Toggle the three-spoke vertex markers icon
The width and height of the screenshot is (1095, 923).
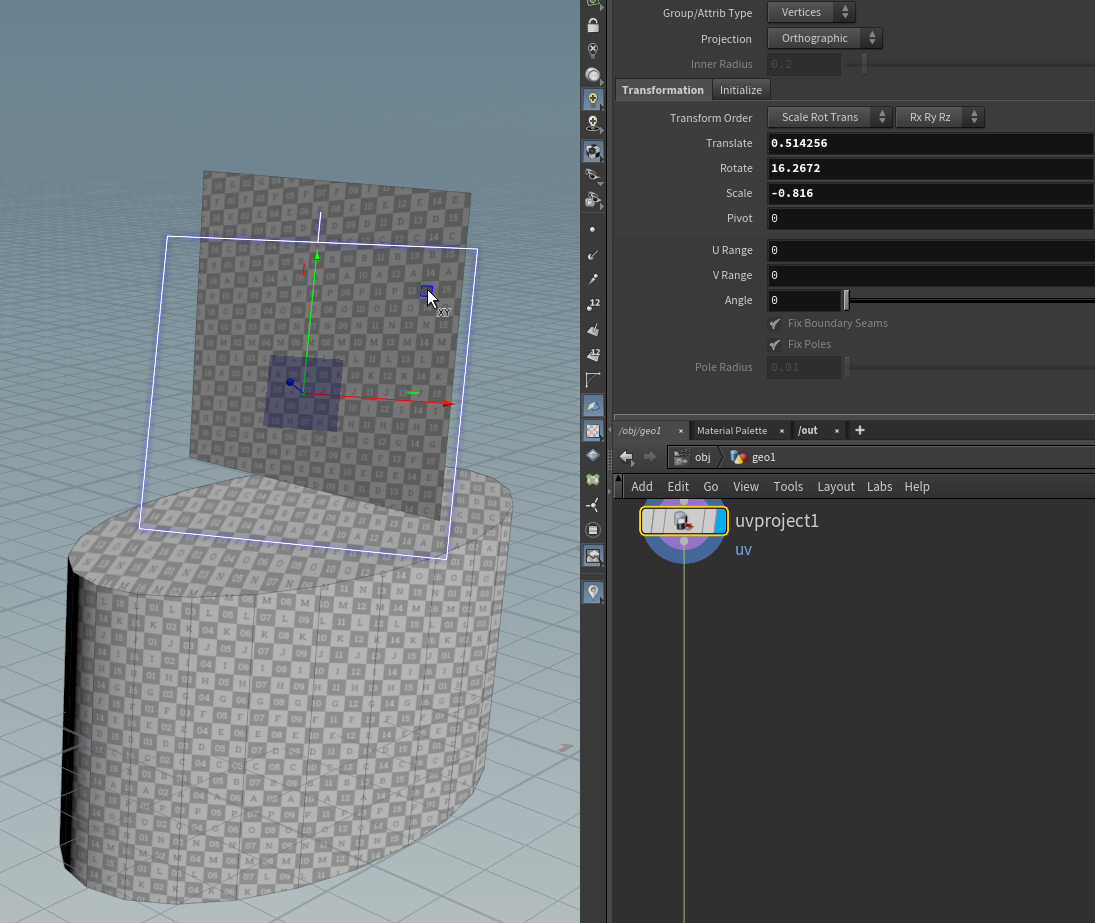(x=593, y=505)
